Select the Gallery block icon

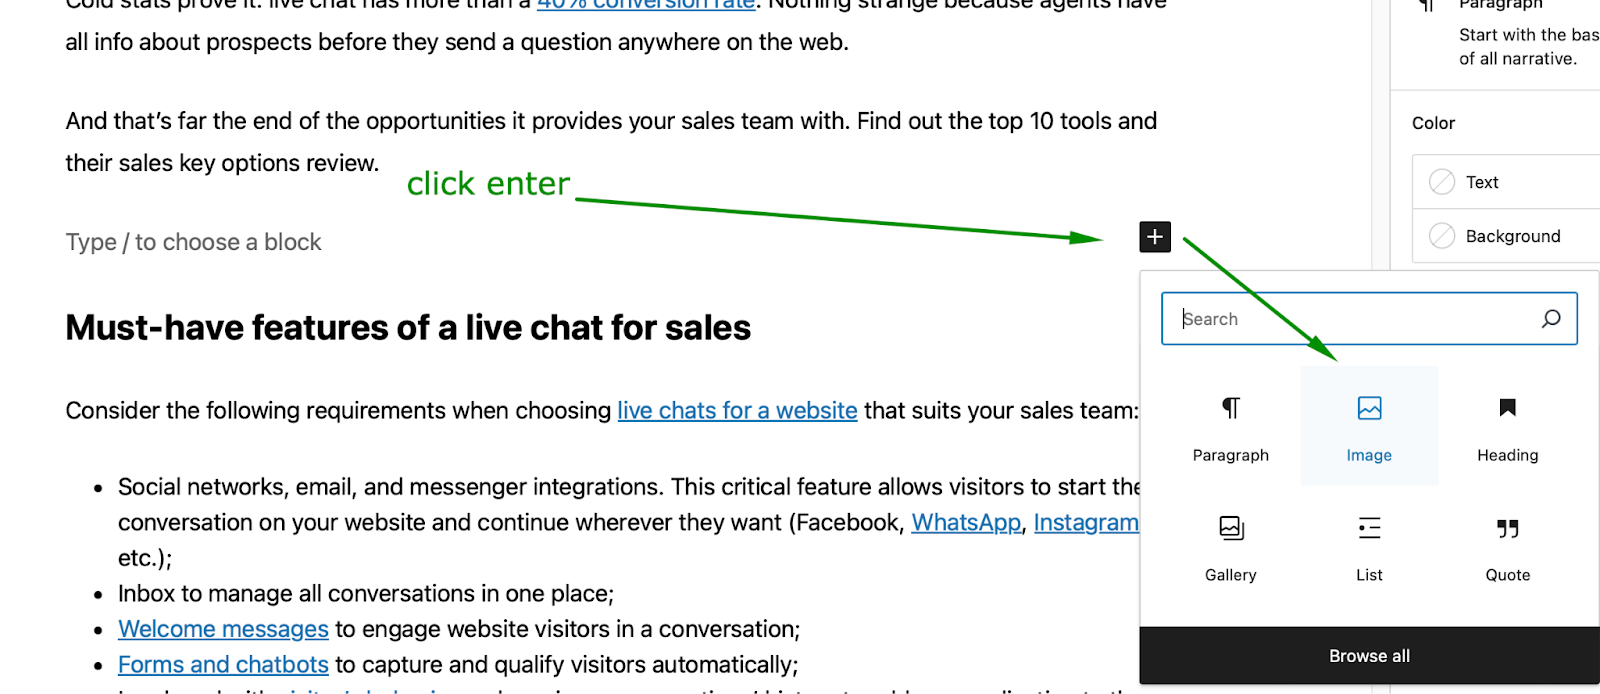[1230, 528]
